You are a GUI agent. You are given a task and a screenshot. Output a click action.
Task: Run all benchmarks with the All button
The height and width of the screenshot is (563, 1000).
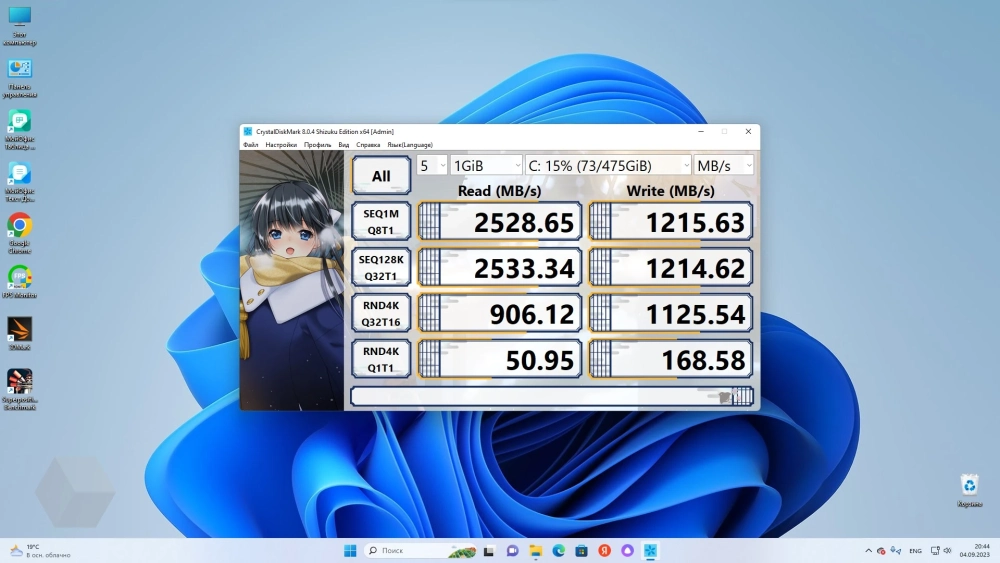pos(381,176)
